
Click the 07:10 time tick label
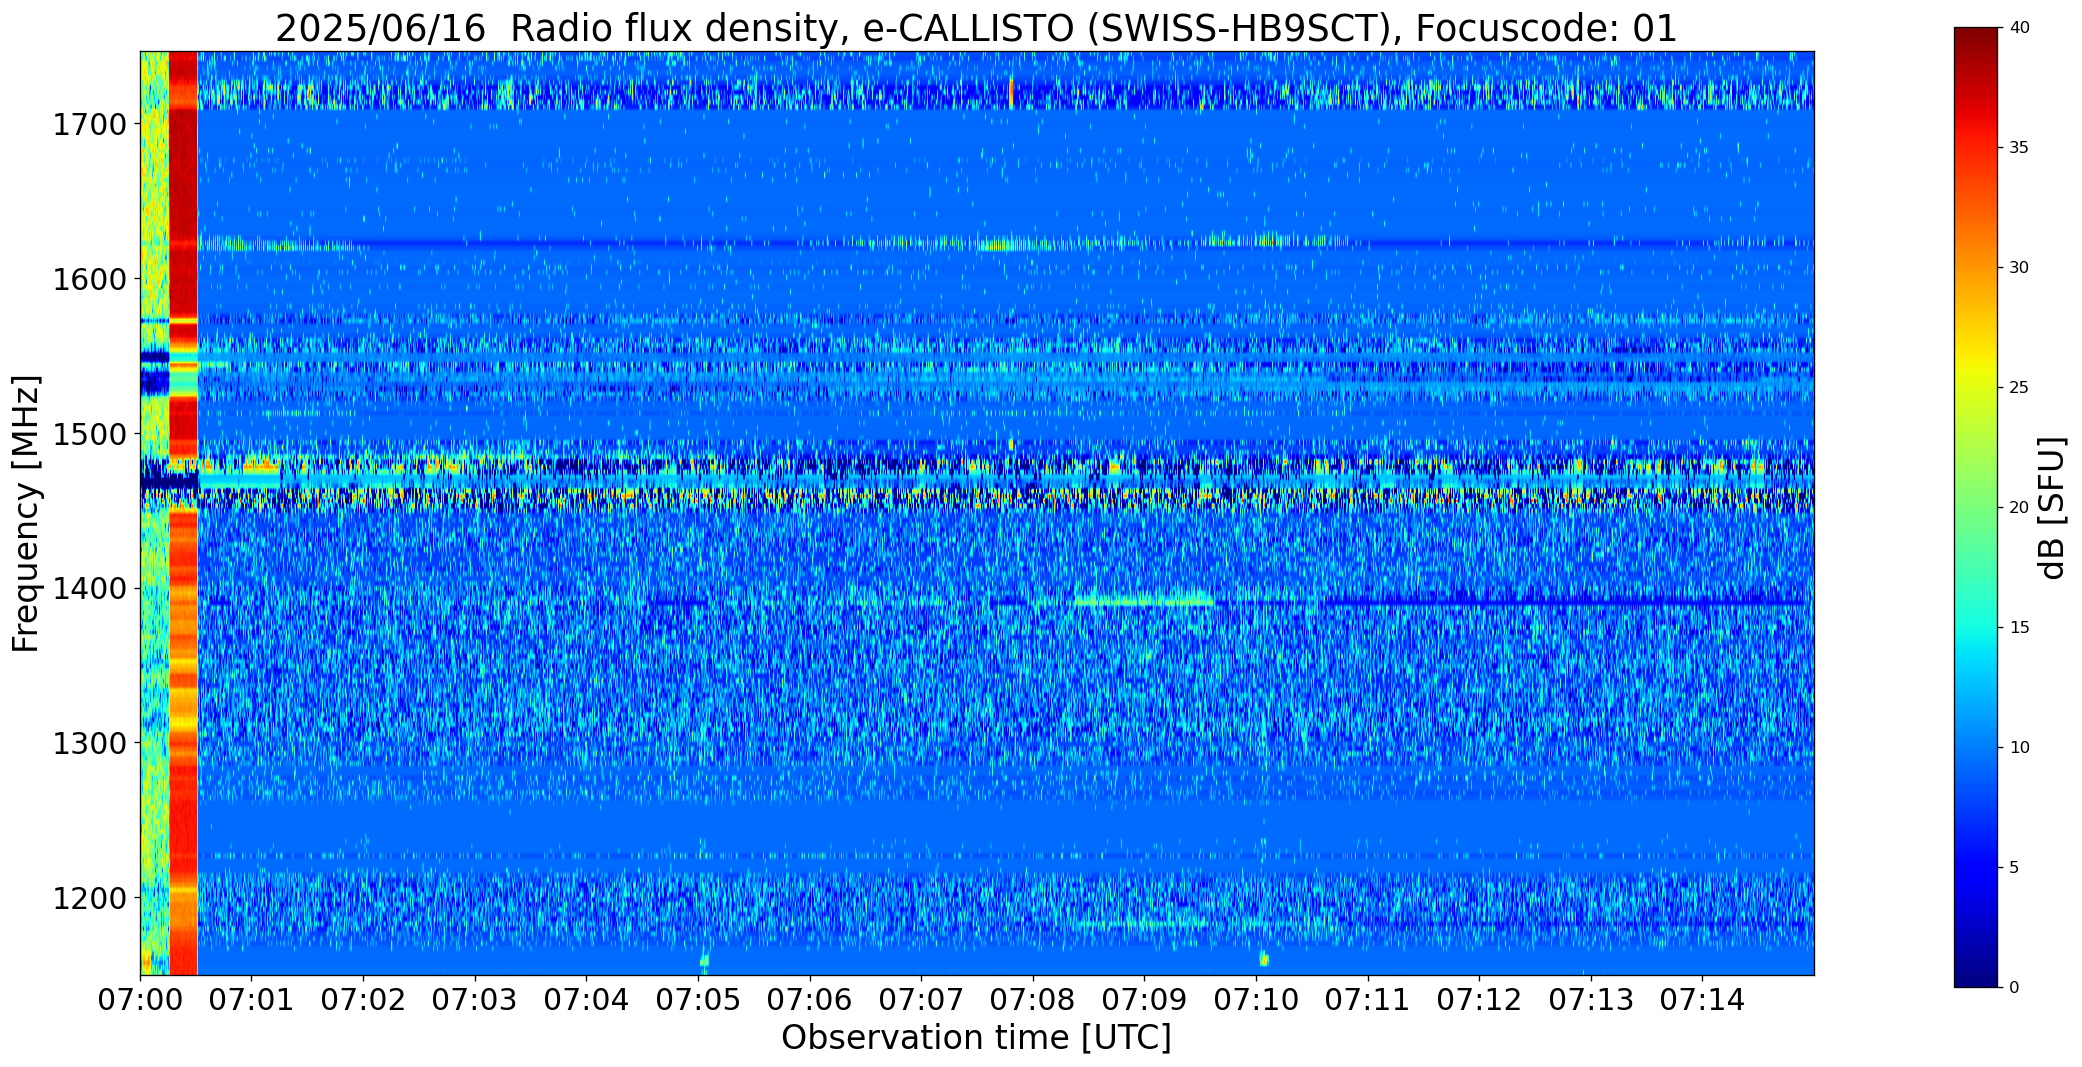coord(1255,1000)
